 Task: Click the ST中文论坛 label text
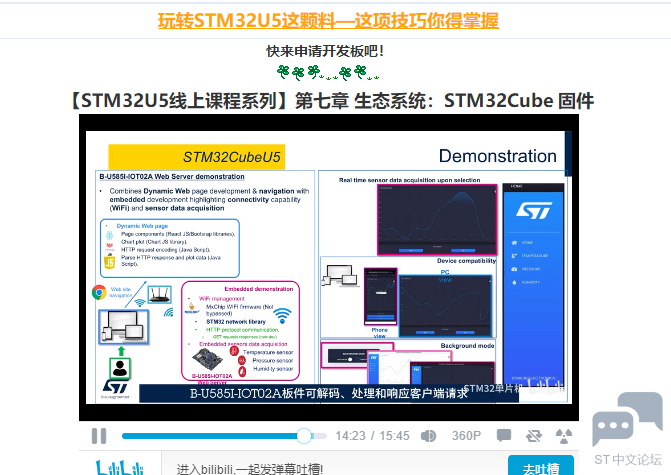pos(627,460)
